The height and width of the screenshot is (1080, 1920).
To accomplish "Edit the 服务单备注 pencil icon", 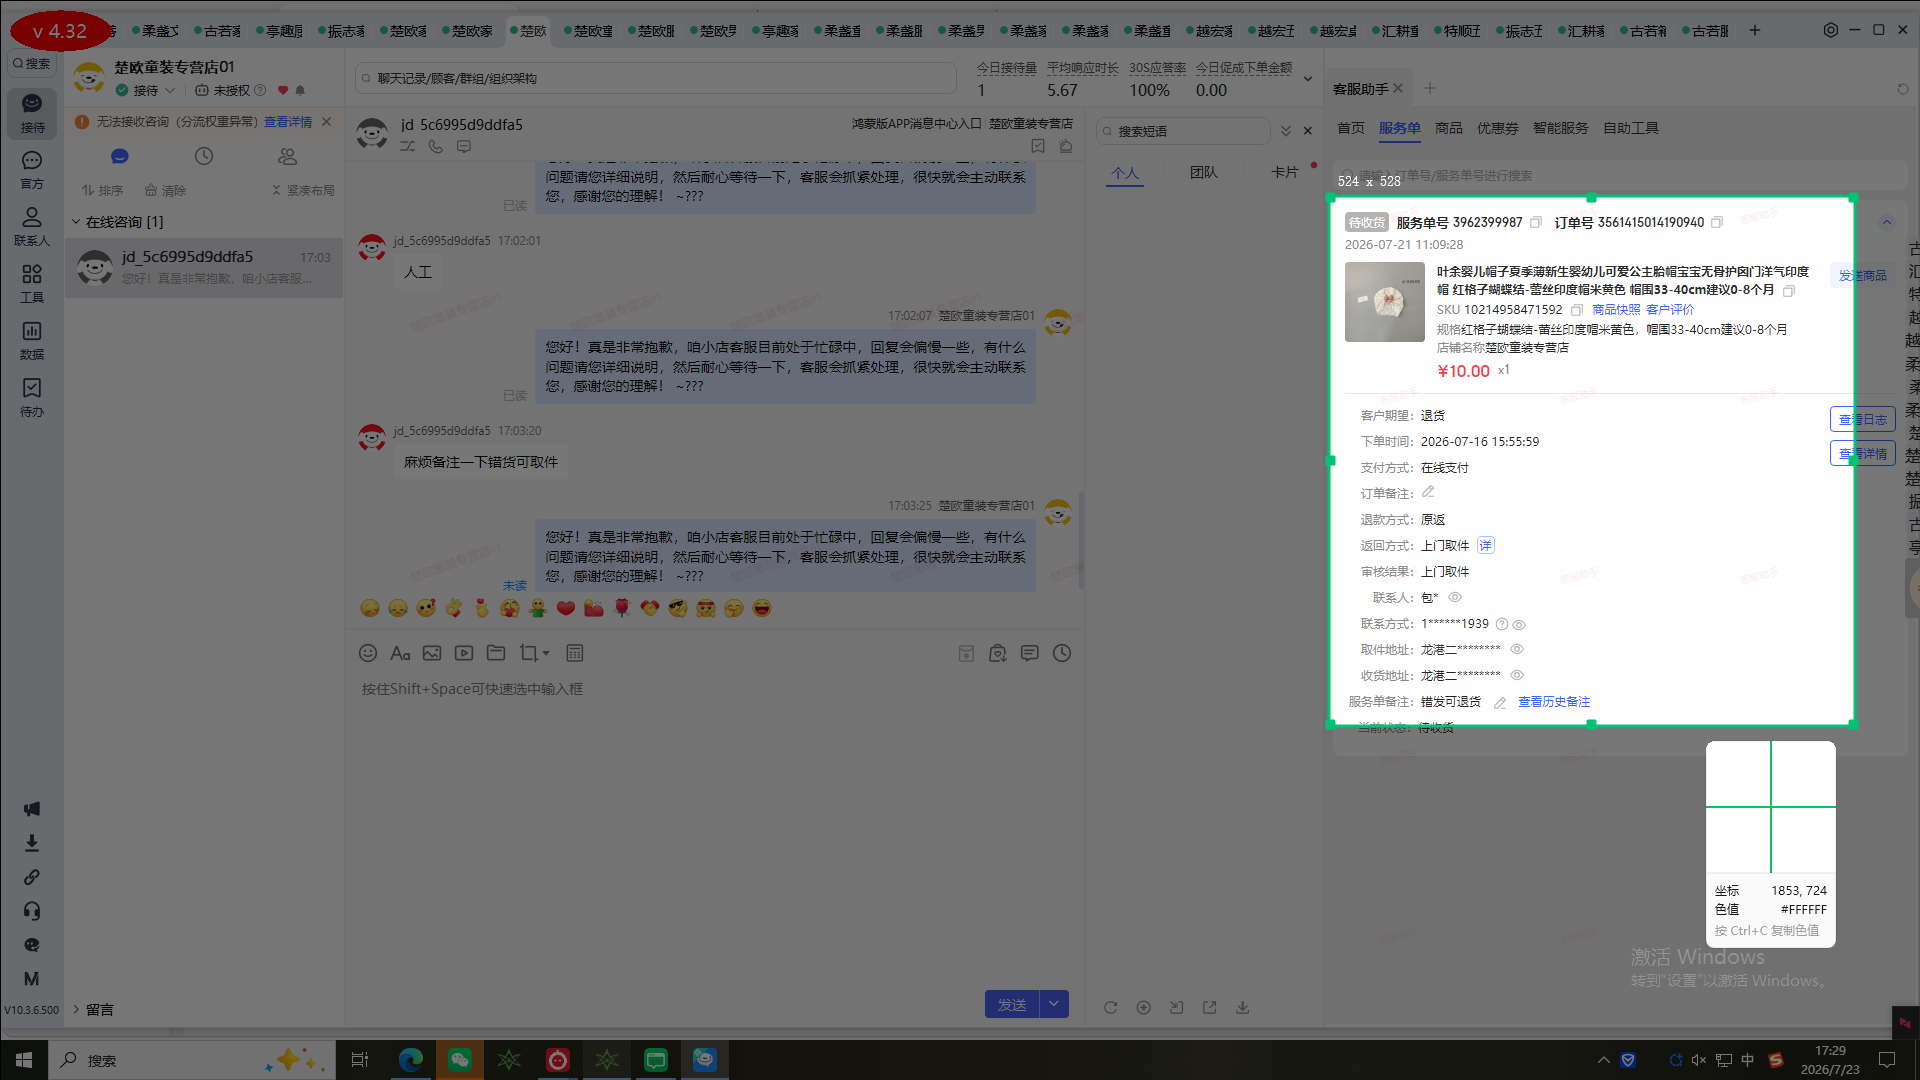I will [1500, 703].
